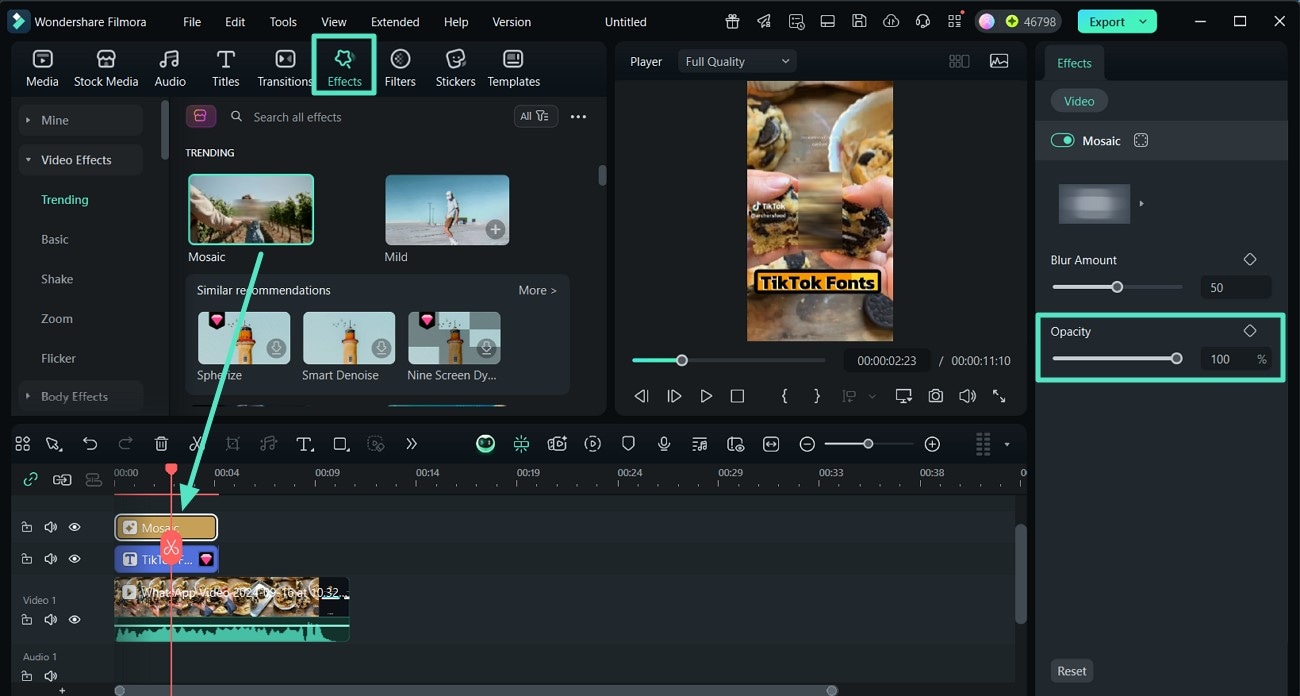Click the Reset button in Effects panel

coord(1072,671)
